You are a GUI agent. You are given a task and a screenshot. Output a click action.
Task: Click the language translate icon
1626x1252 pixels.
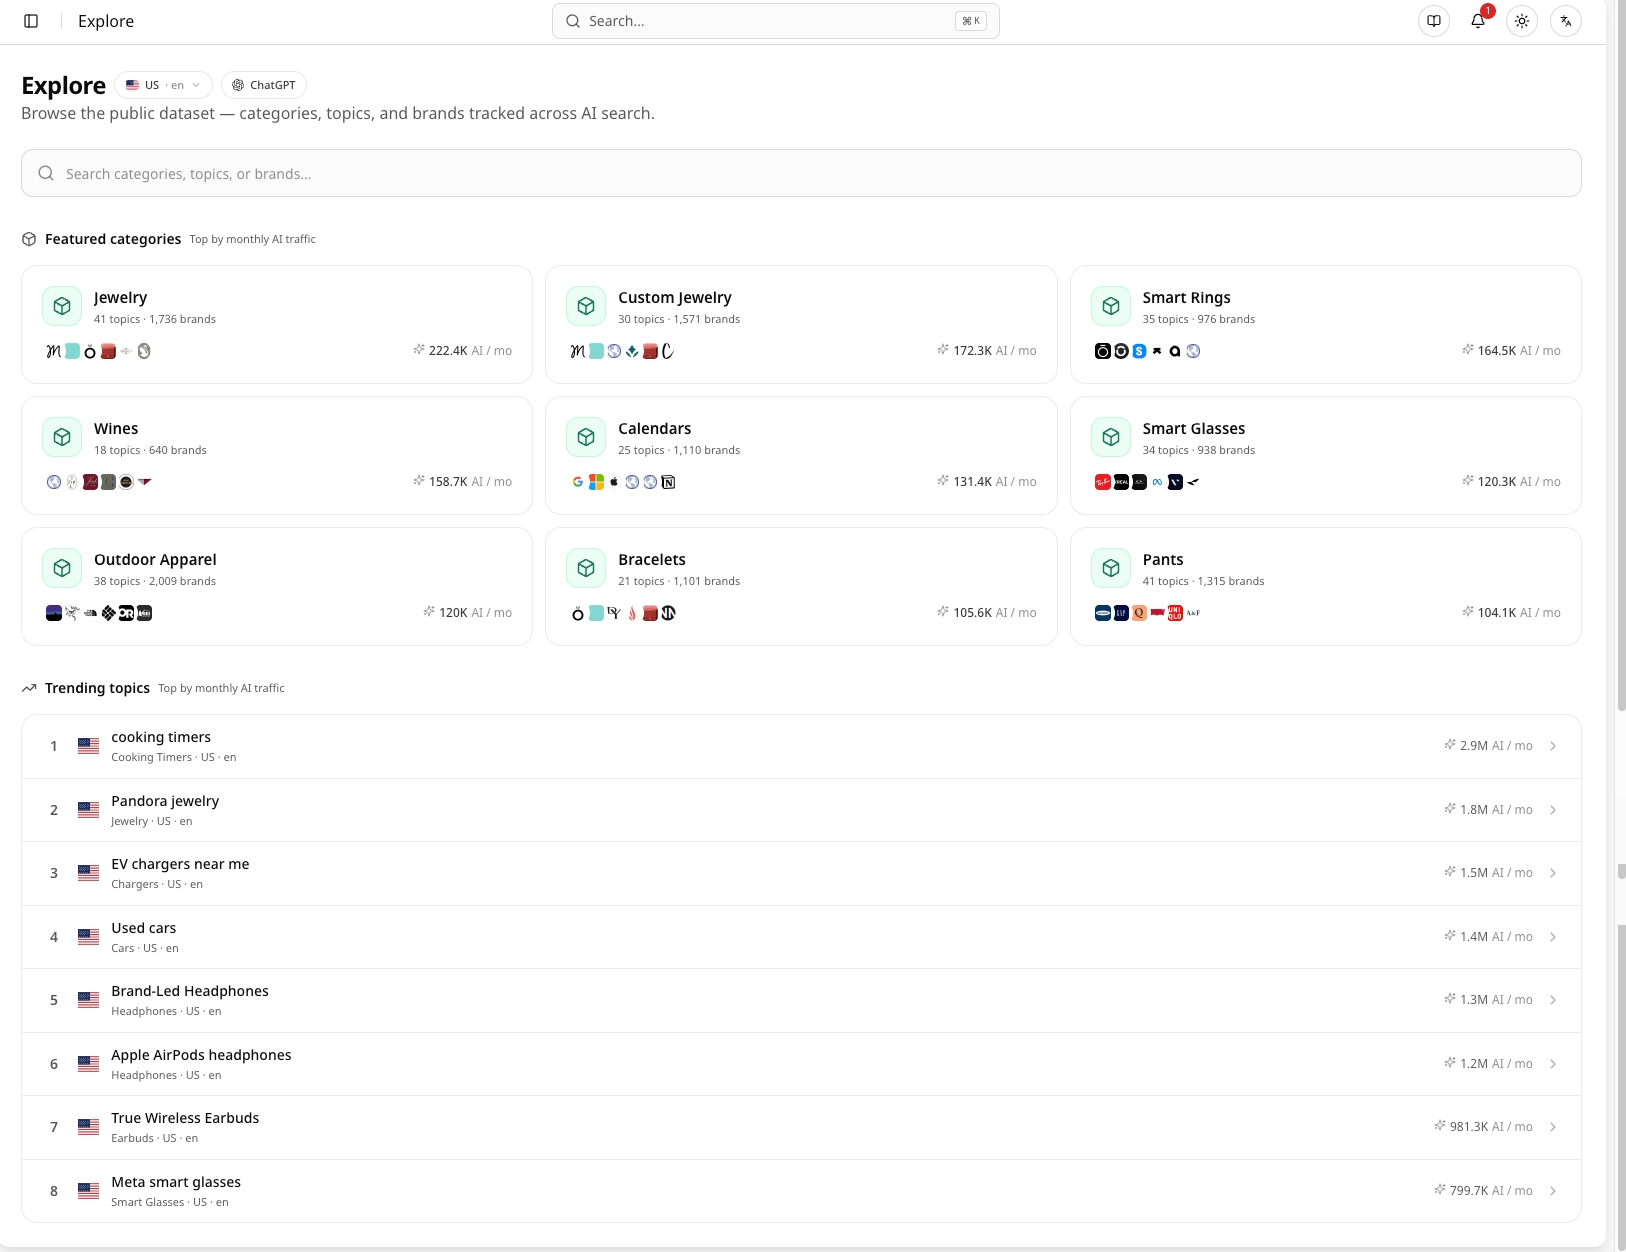(1566, 21)
